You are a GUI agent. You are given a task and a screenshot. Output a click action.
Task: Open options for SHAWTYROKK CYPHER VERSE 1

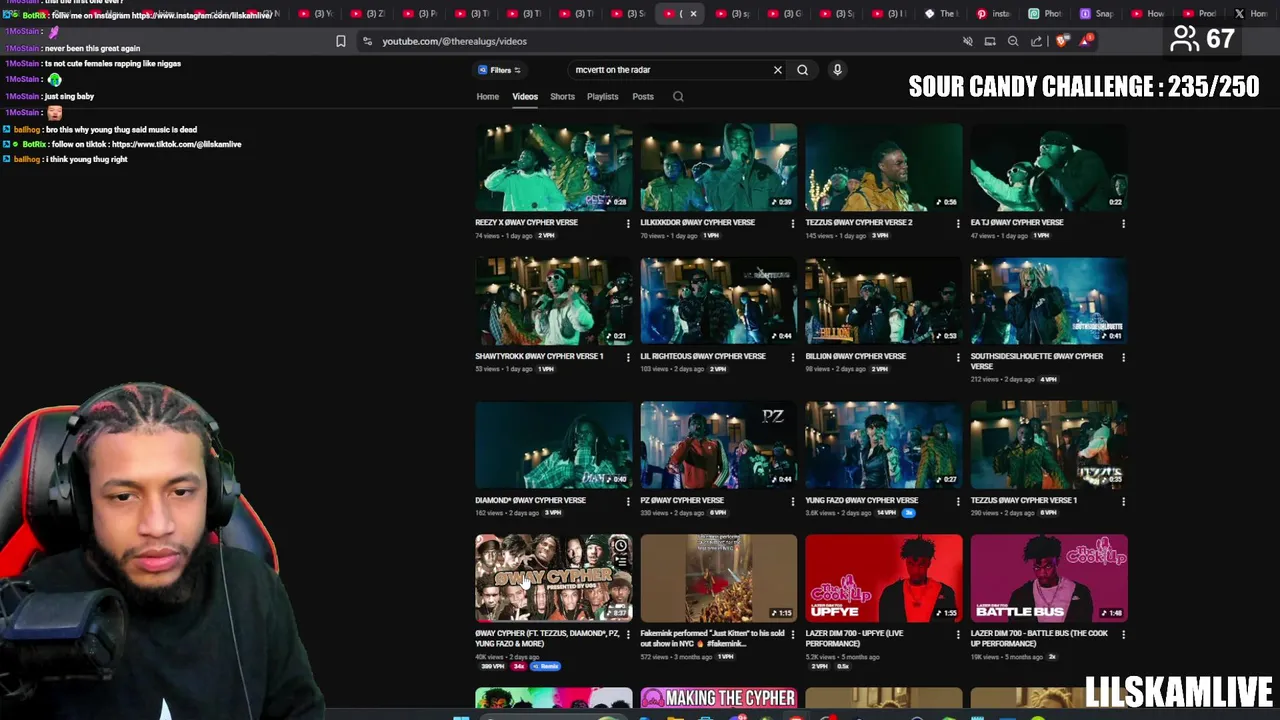click(628, 357)
